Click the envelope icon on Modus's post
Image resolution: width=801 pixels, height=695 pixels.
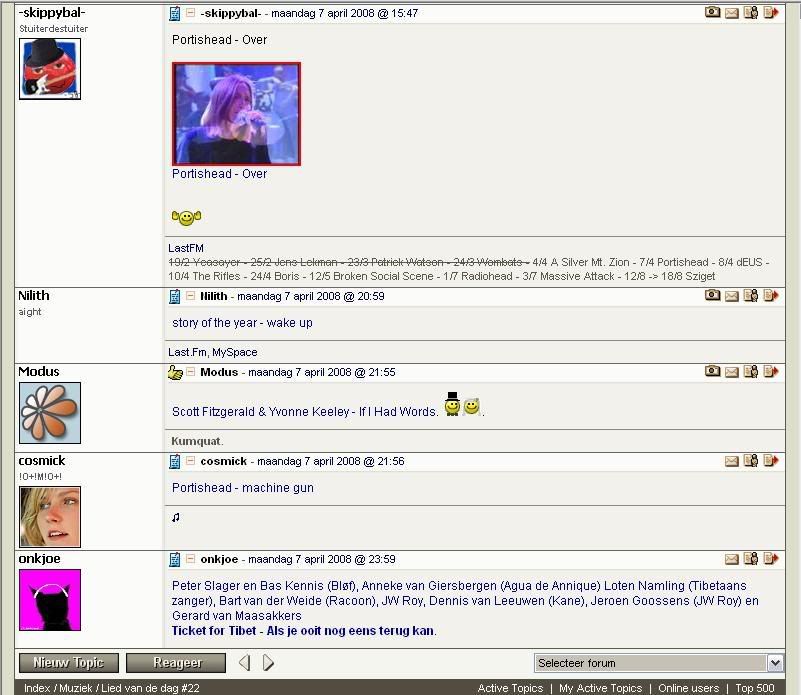click(x=732, y=372)
